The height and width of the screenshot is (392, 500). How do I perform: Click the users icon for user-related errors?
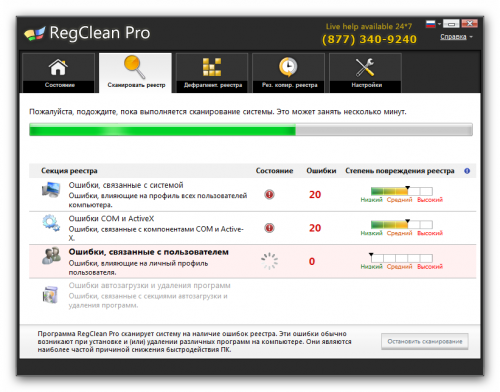(51, 256)
